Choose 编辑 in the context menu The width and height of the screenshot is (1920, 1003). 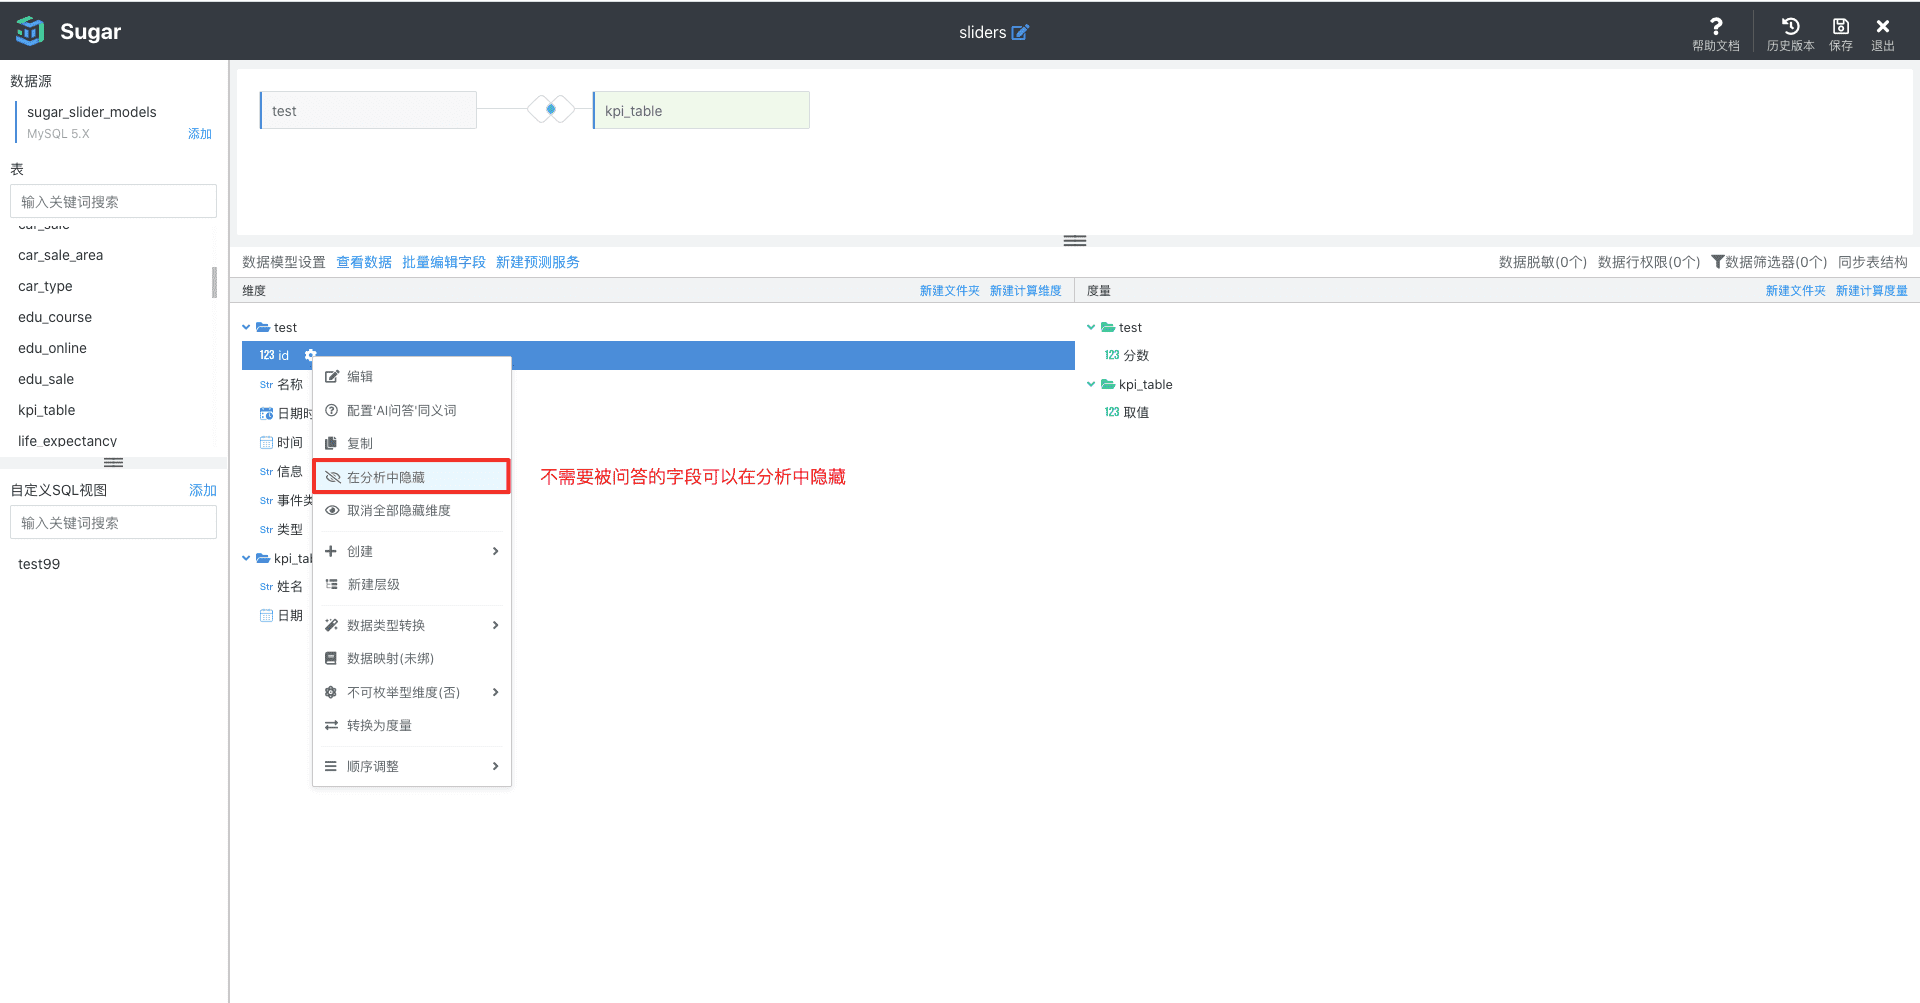(x=412, y=376)
